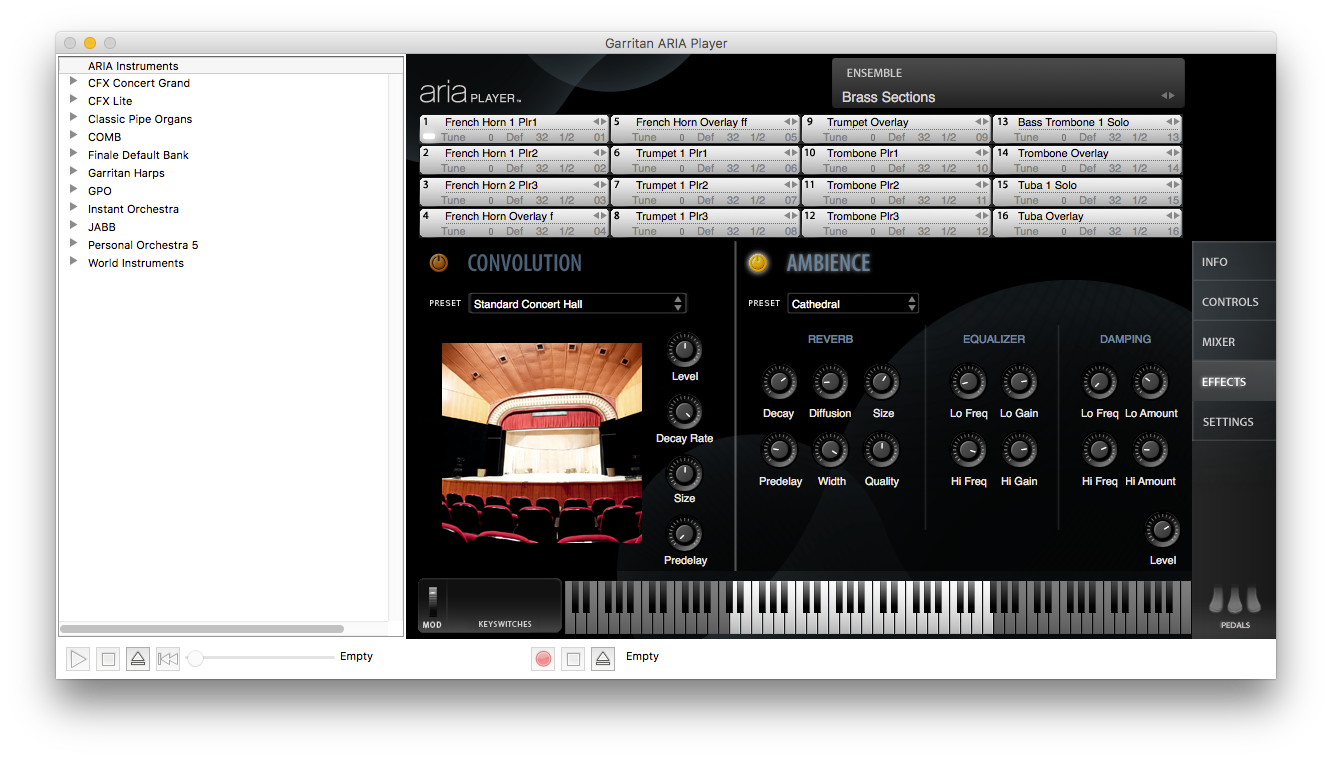Click the Damping Hi Freq knob
Screen dimensions: 1332x759
coord(1100,450)
